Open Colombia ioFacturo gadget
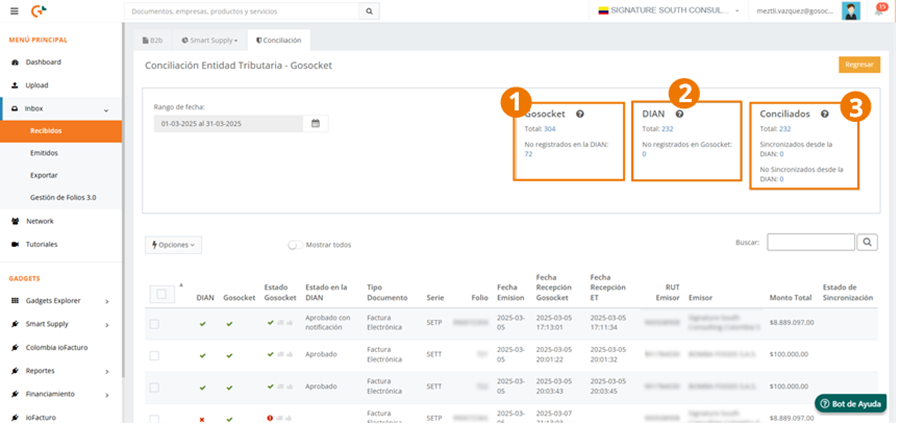Screen dimensions: 900x425 (57, 347)
